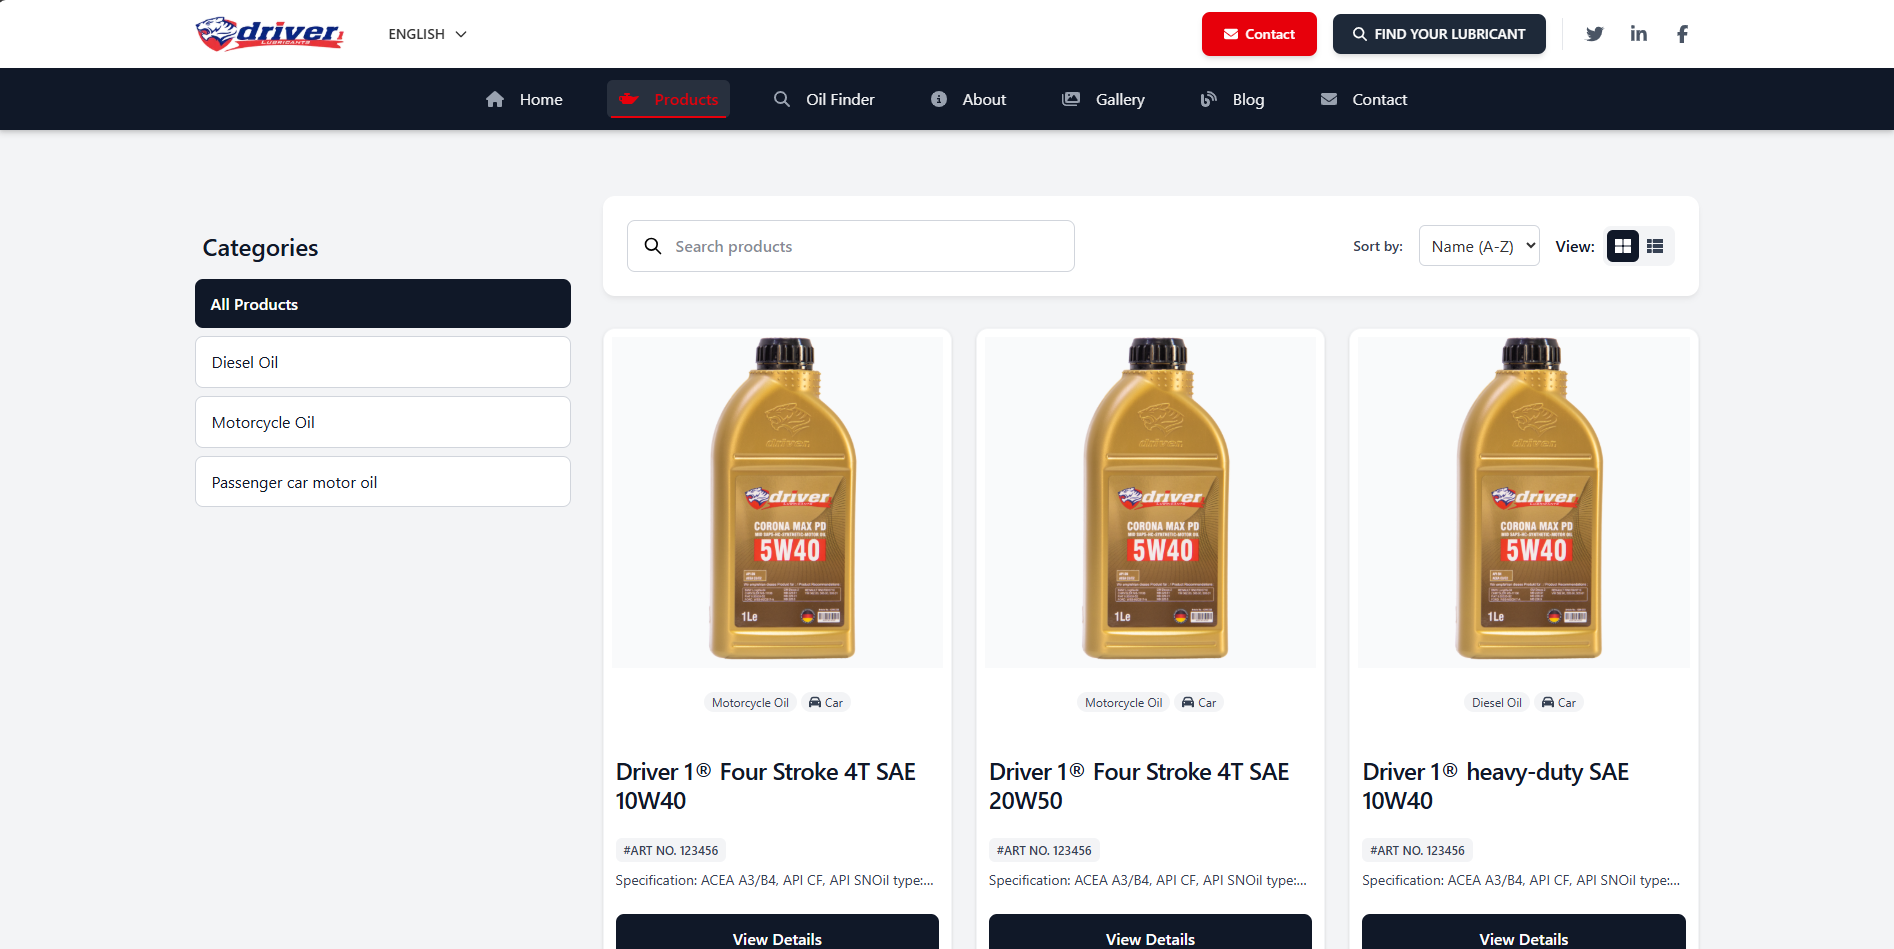Click the magnifier icon beside Oil Finder
The height and width of the screenshot is (949, 1894).
tap(782, 99)
